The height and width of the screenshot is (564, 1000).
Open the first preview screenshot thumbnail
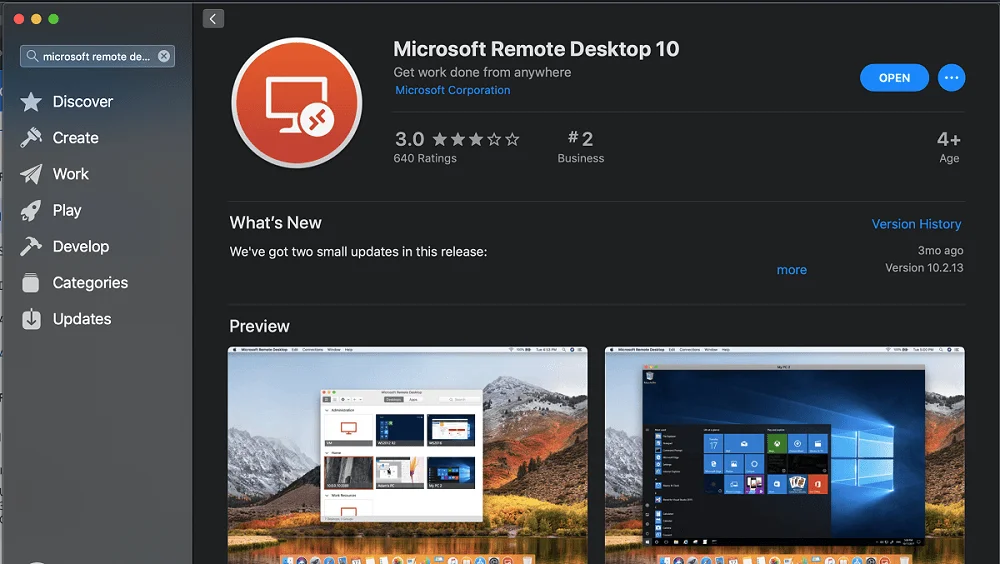click(x=407, y=455)
